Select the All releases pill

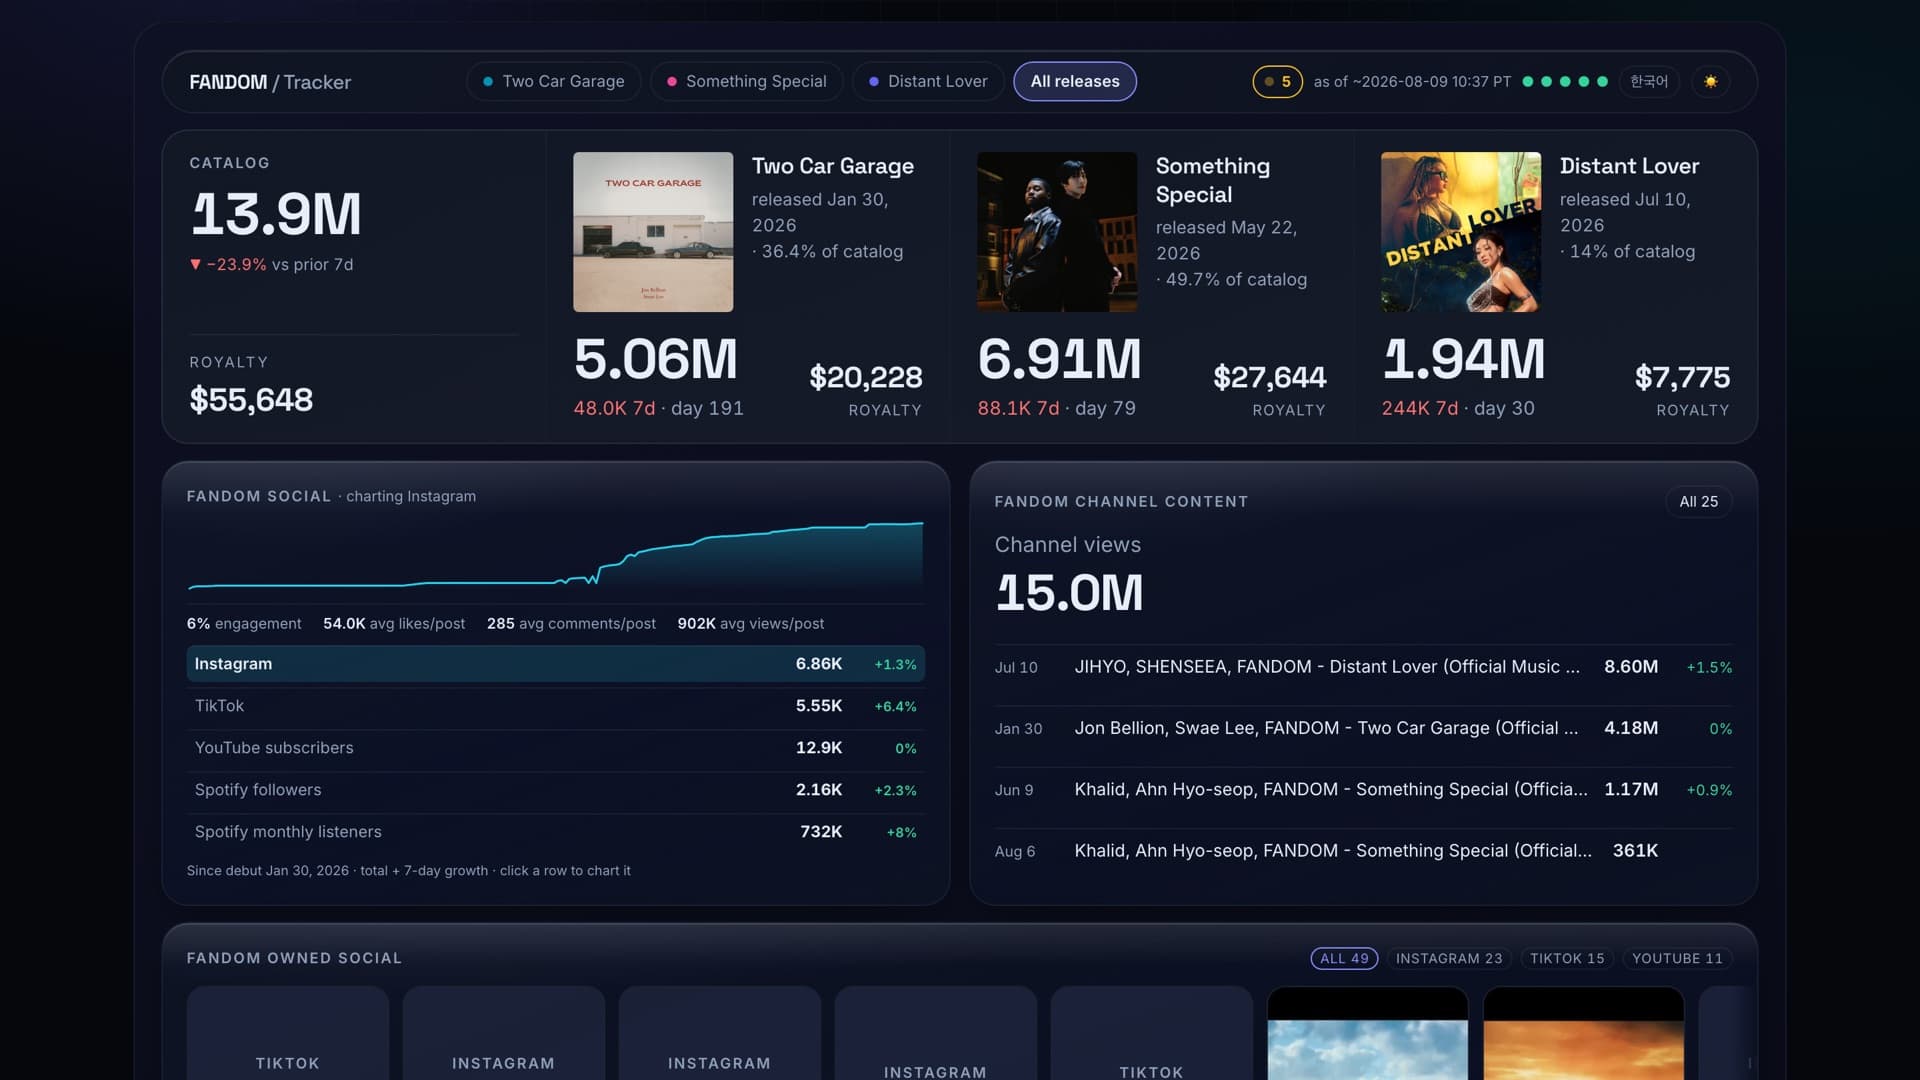pos(1075,81)
